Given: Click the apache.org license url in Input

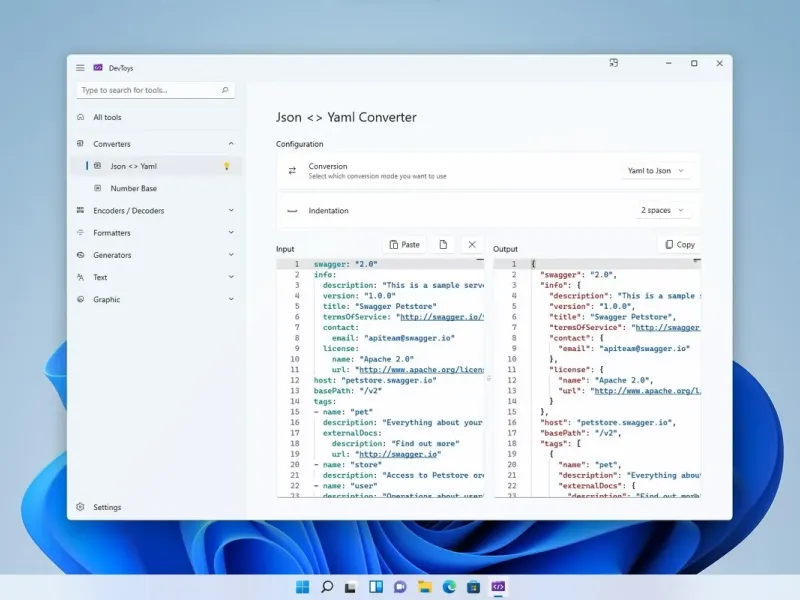Looking at the screenshot, I should click(421, 369).
